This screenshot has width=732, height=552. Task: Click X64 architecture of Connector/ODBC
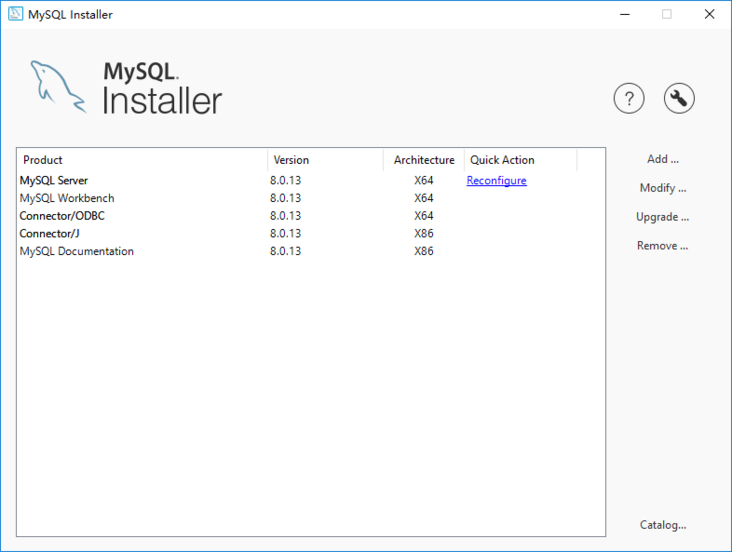(x=423, y=216)
